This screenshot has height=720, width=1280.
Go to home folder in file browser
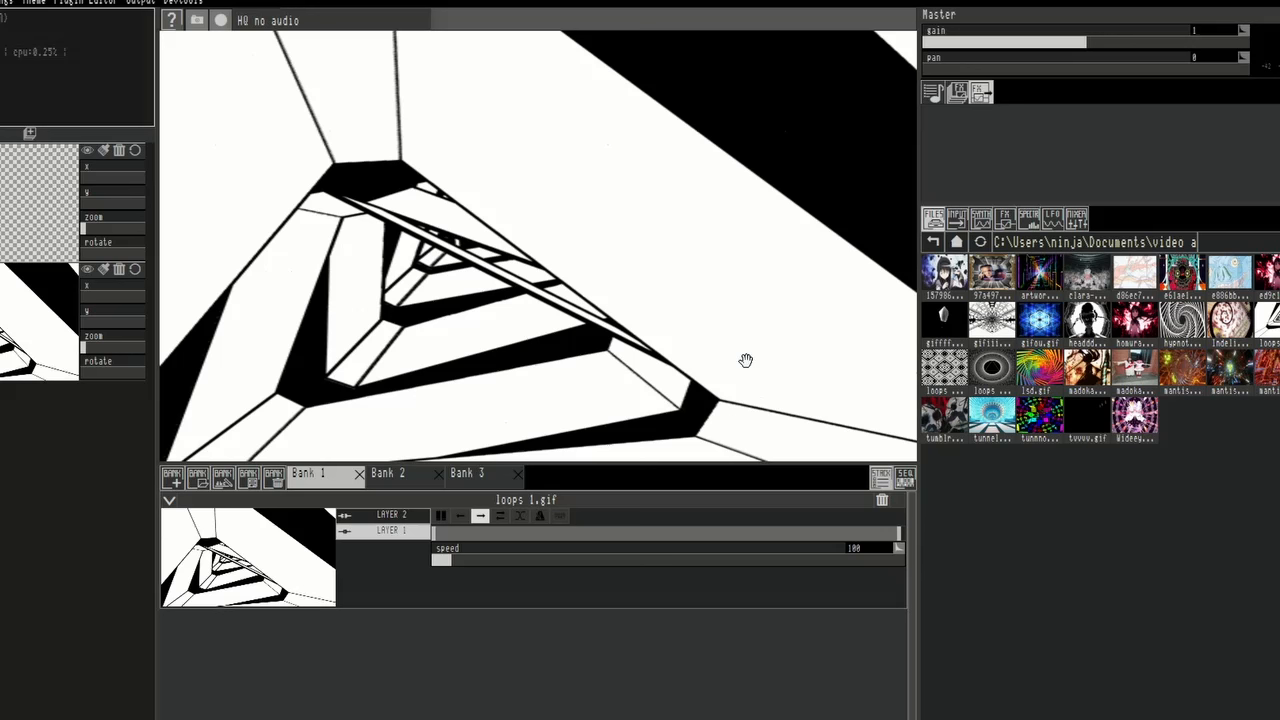[x=956, y=242]
